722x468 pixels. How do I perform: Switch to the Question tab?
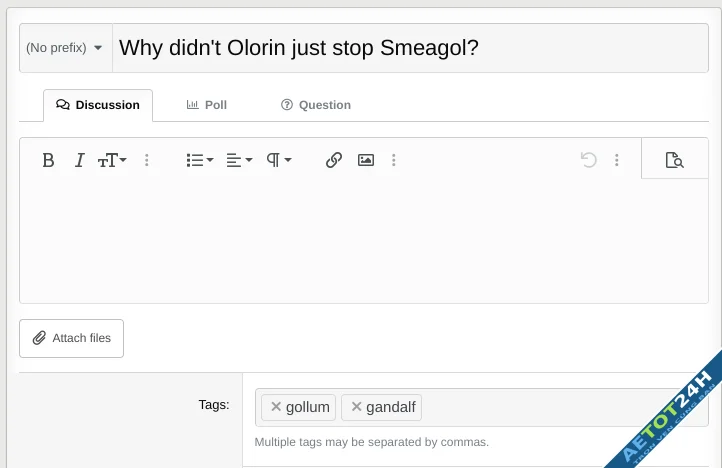(316, 105)
